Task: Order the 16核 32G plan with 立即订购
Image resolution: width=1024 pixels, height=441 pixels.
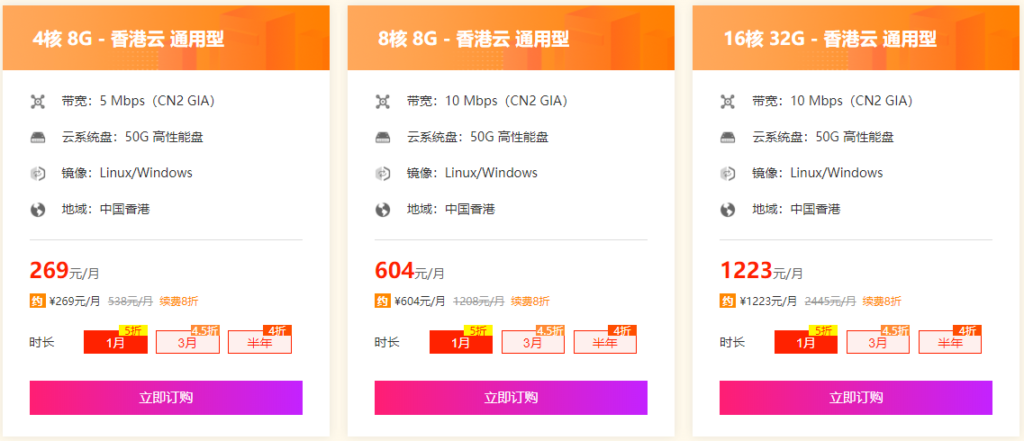Action: click(856, 398)
